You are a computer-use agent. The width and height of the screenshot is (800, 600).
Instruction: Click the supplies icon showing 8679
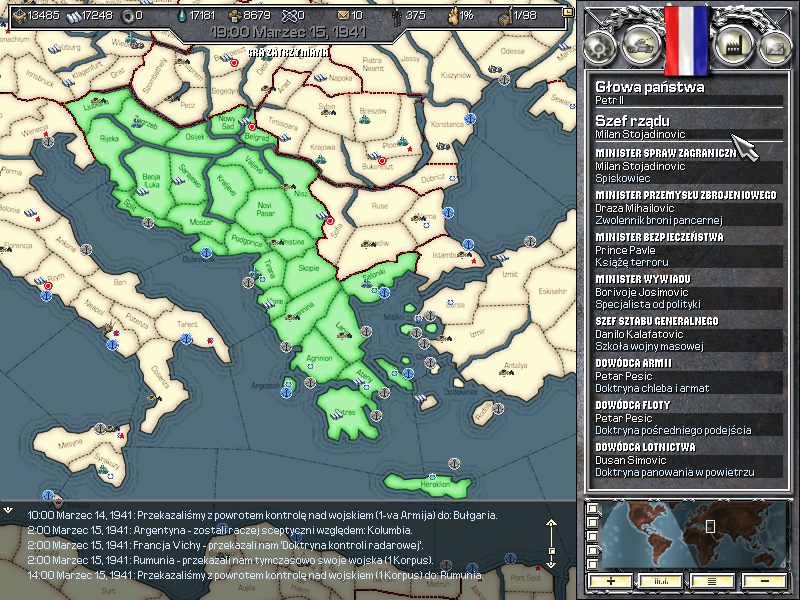point(235,16)
